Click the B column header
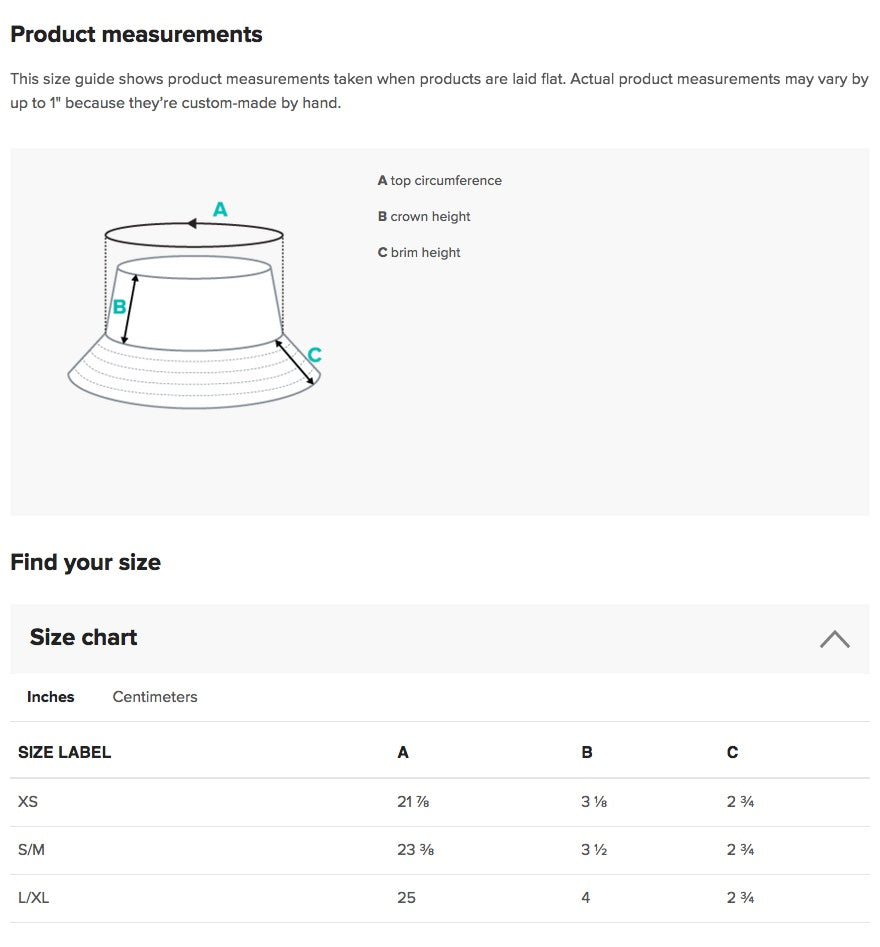 587,753
